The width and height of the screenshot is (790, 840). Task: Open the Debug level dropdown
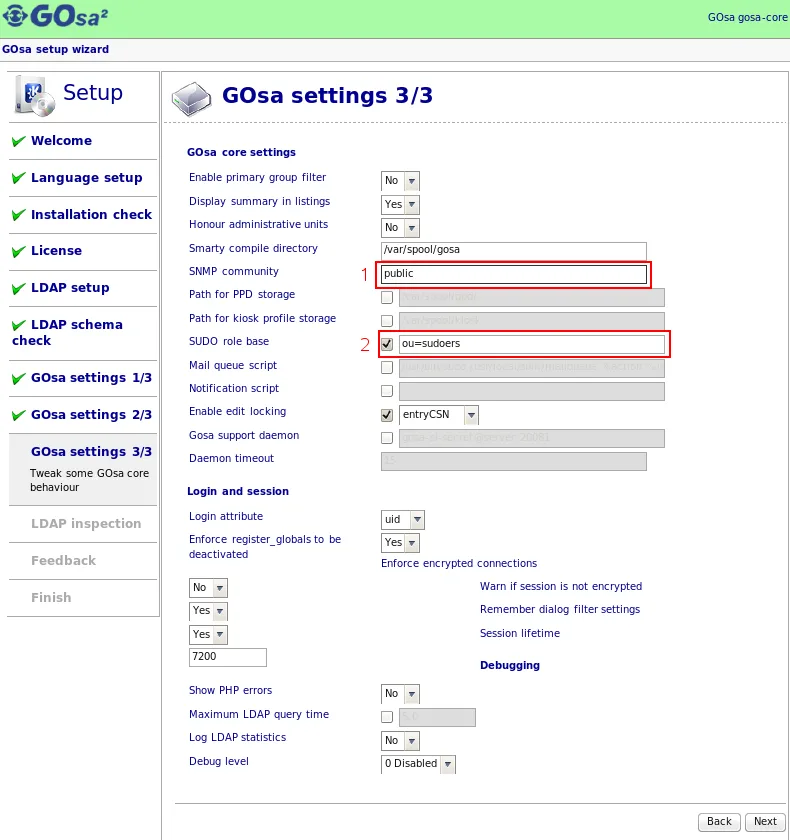[x=418, y=764]
